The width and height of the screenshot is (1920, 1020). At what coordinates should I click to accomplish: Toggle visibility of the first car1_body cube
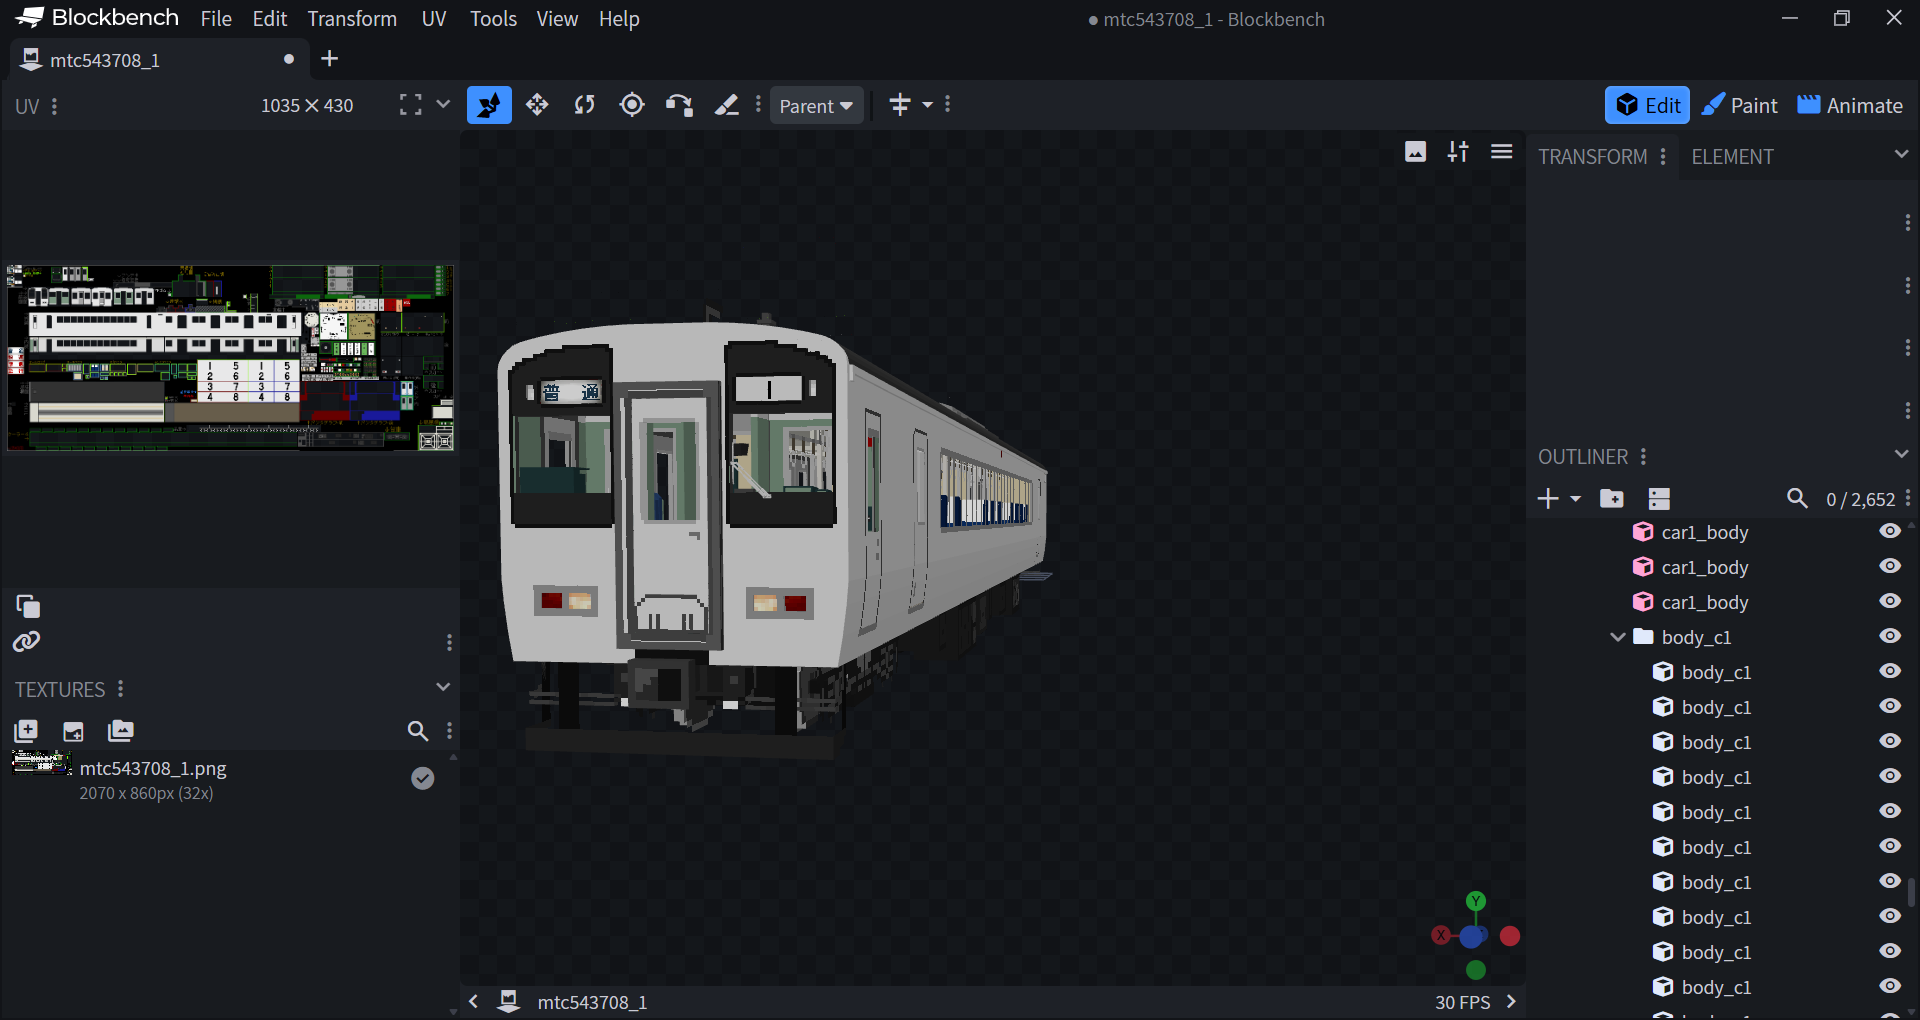pos(1889,531)
